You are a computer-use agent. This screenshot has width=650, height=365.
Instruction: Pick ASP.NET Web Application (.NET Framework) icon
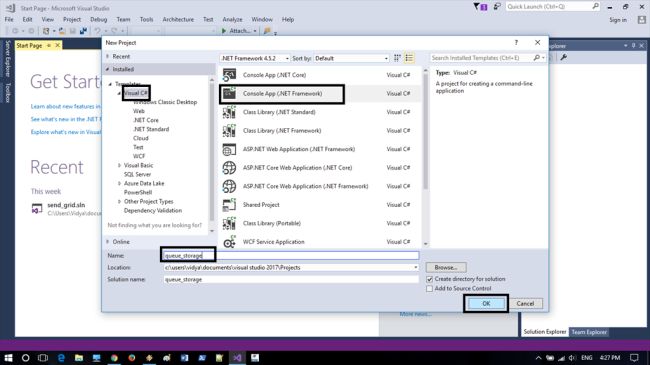click(x=229, y=149)
